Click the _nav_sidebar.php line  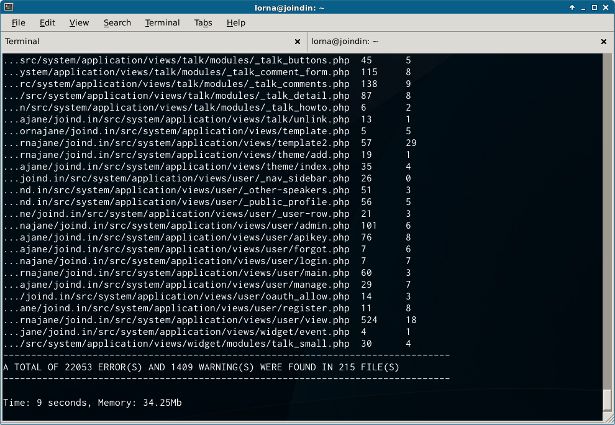click(x=207, y=178)
